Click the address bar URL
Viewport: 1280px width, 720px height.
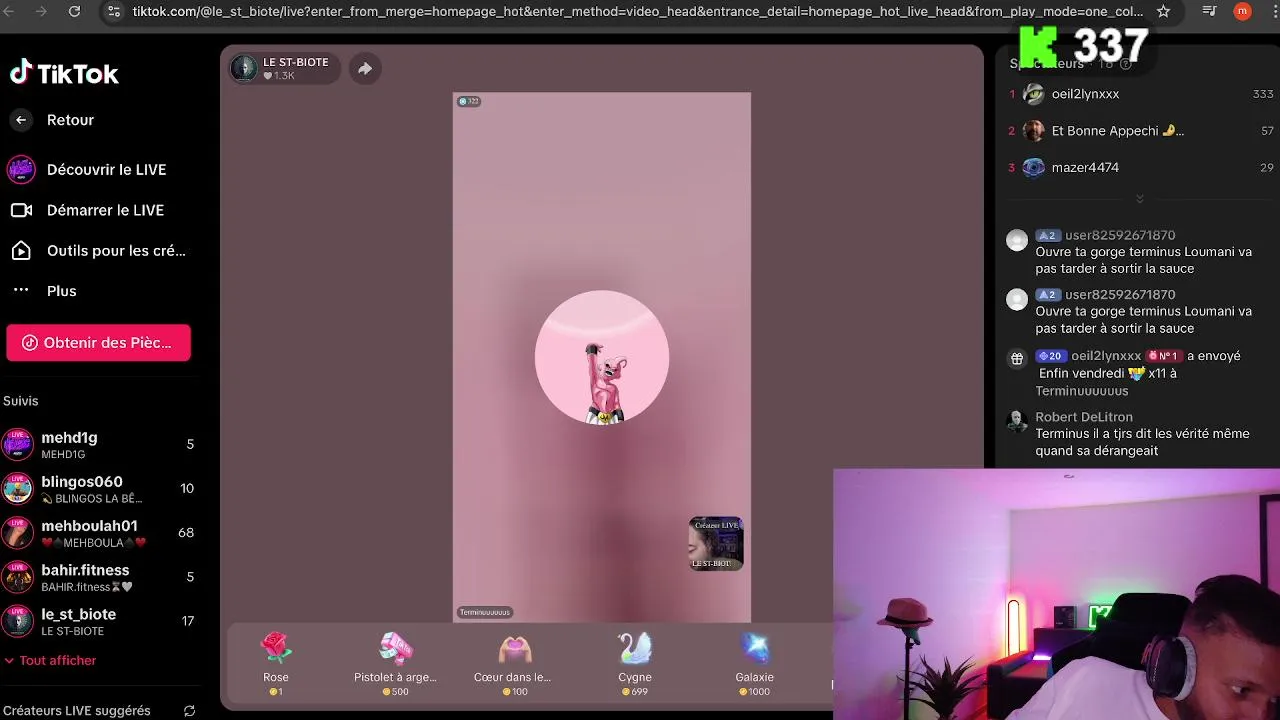click(x=638, y=11)
